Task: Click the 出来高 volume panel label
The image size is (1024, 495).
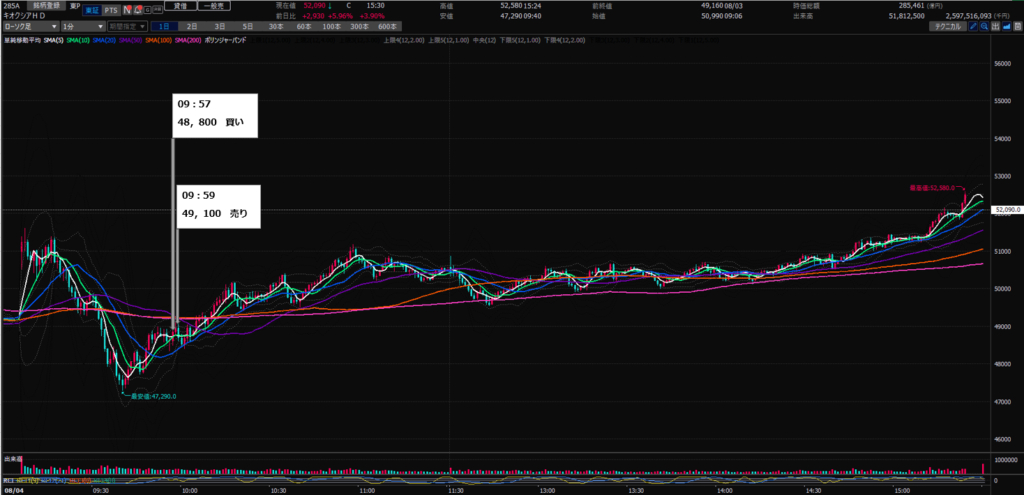Action: 12,459
